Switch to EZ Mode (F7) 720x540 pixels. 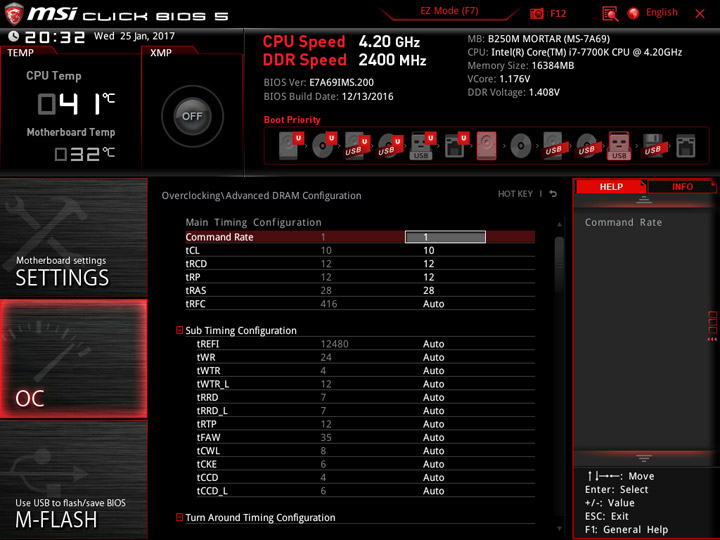pos(449,11)
